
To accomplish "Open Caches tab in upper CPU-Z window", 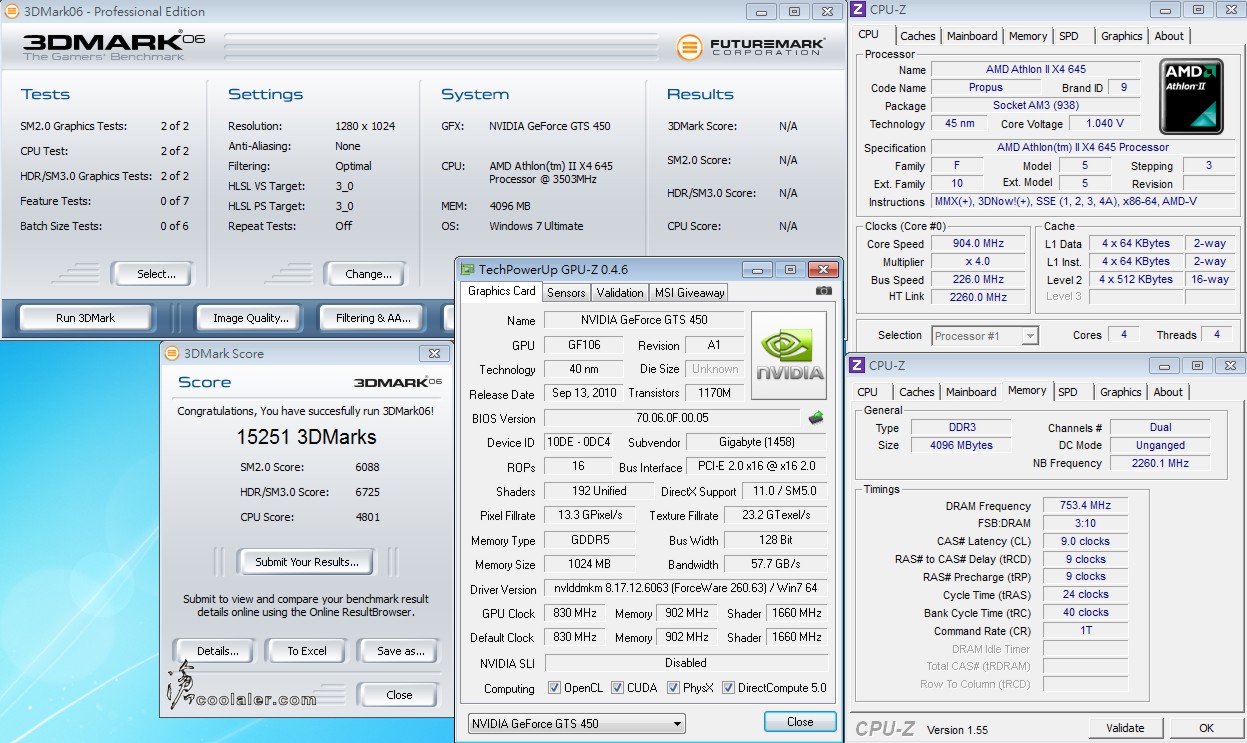I will tap(917, 36).
